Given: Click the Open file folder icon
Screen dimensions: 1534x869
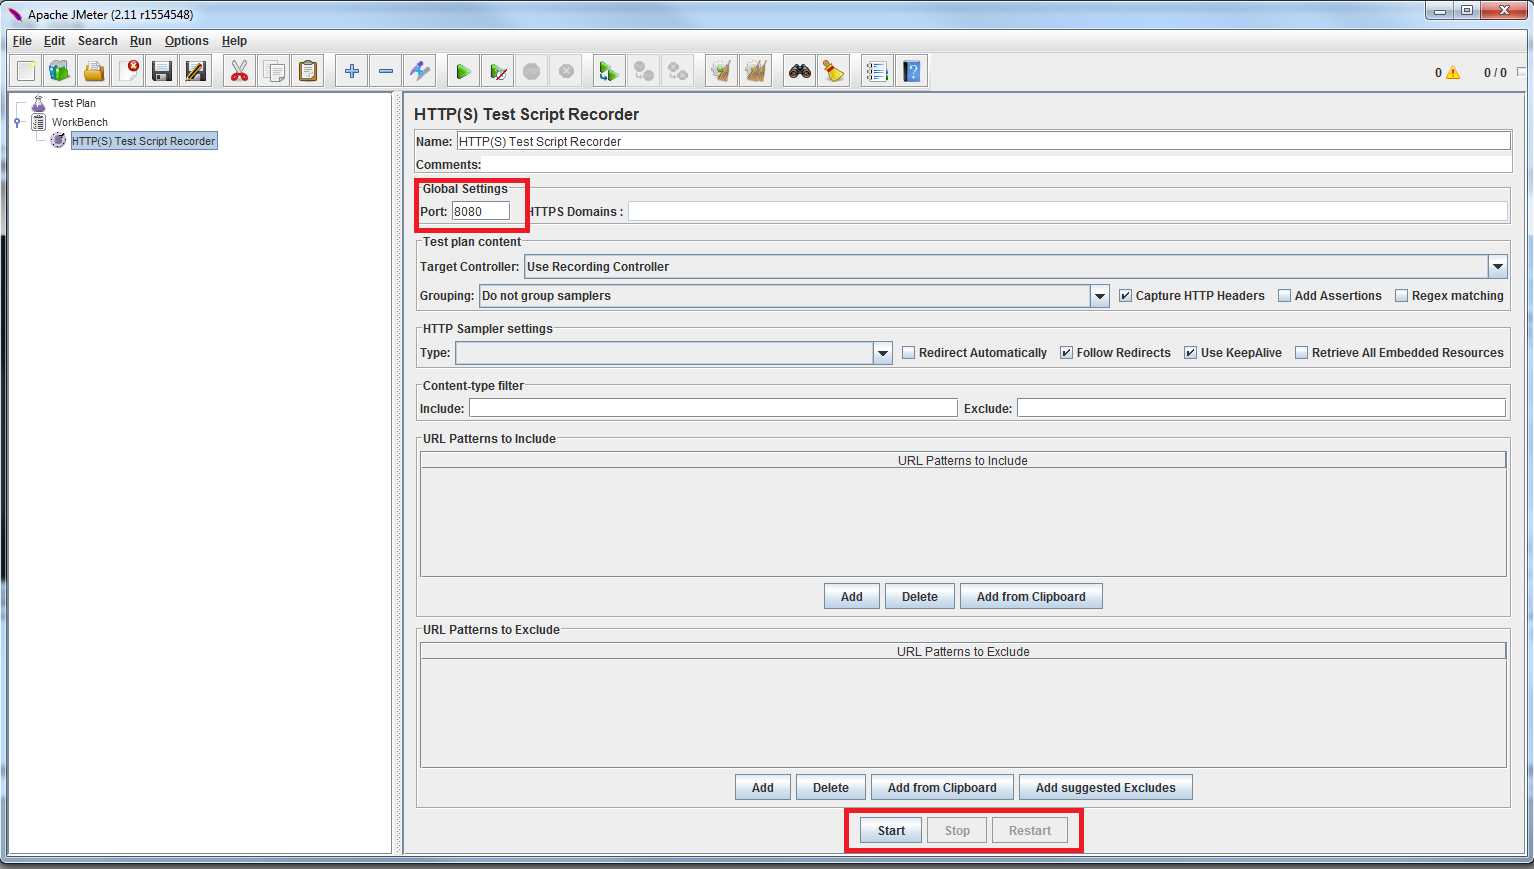Looking at the screenshot, I should point(94,71).
